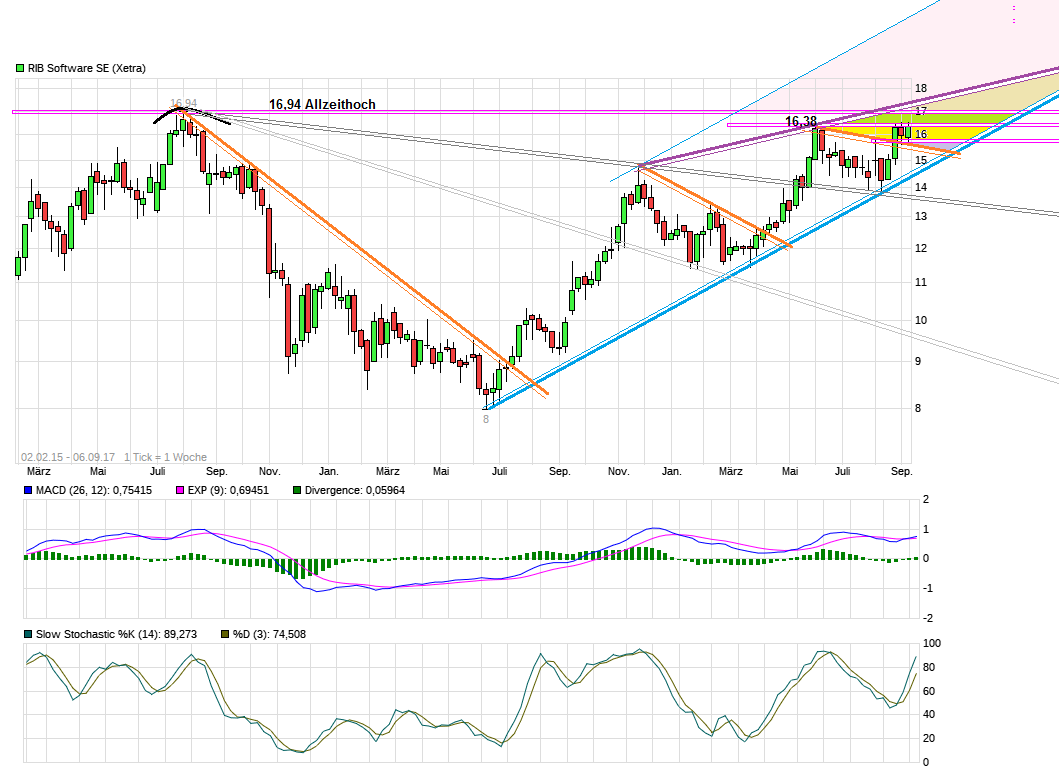Viewport: 1059px width, 768px height.
Task: Click the 'EXP (9): 0,69451' label
Action: 228,490
